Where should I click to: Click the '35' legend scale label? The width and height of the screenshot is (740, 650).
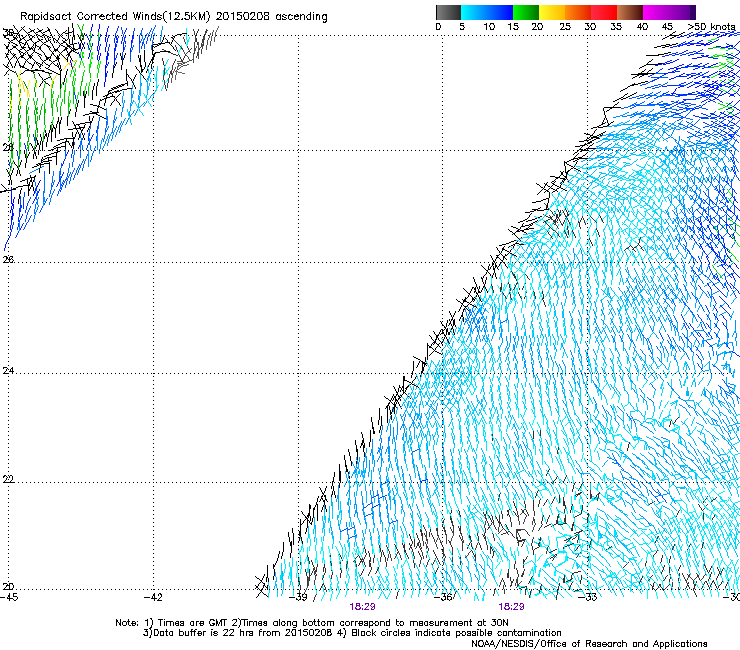(x=616, y=27)
